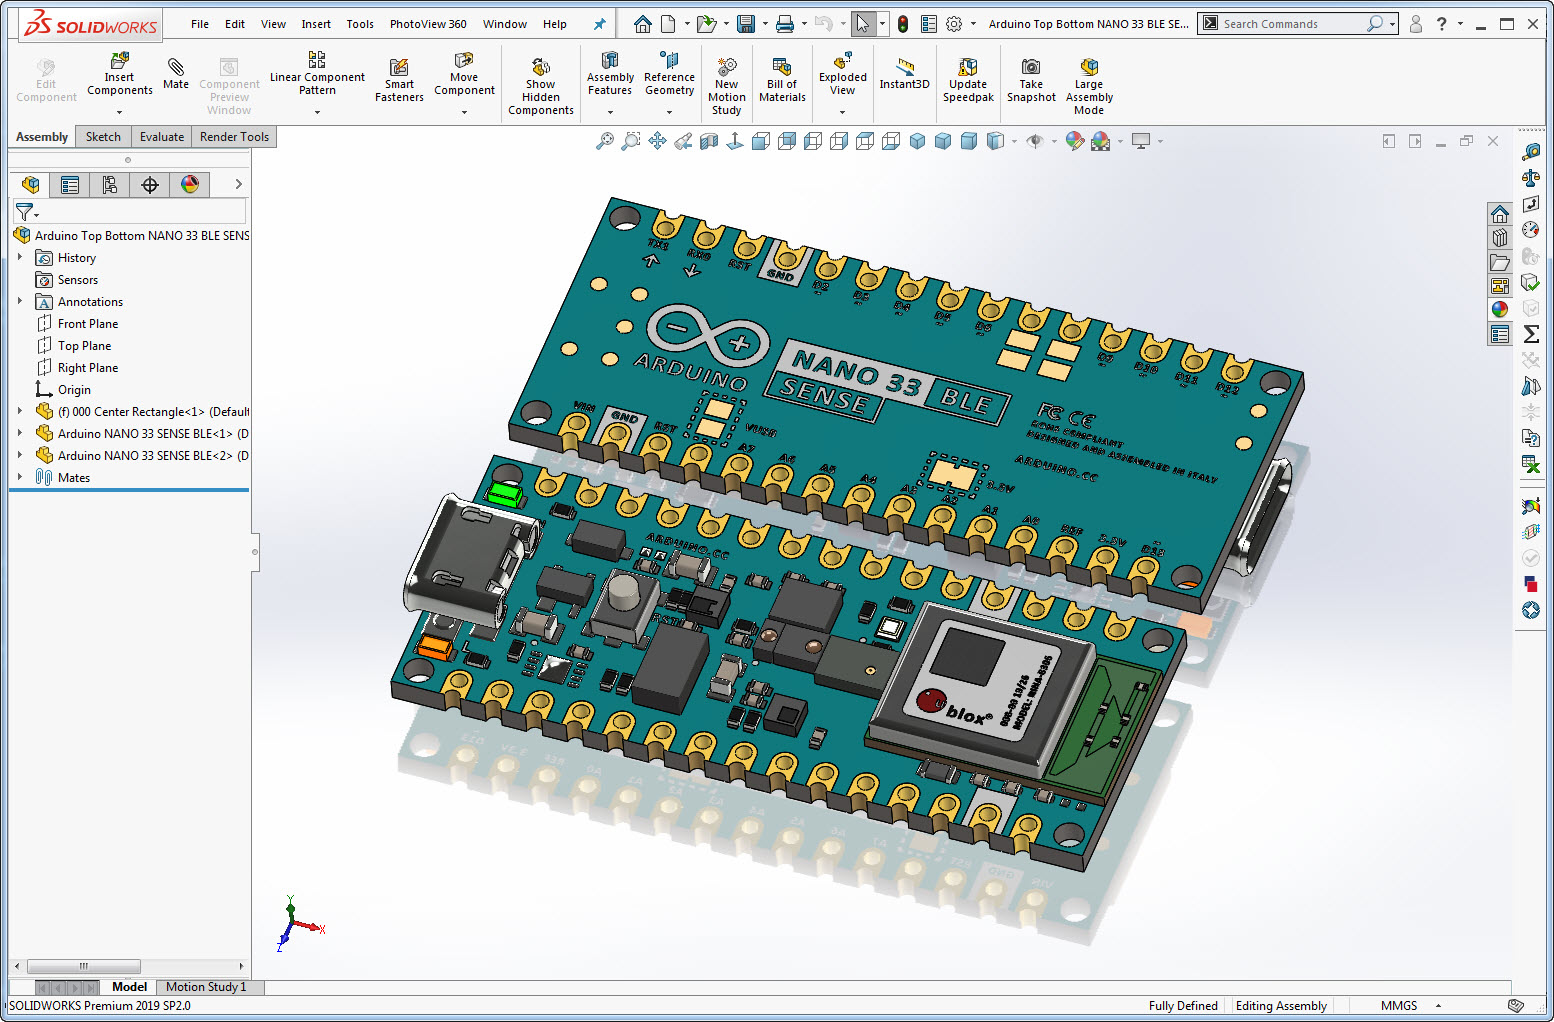Open the File menu
This screenshot has height=1022, width=1554.
200,24
